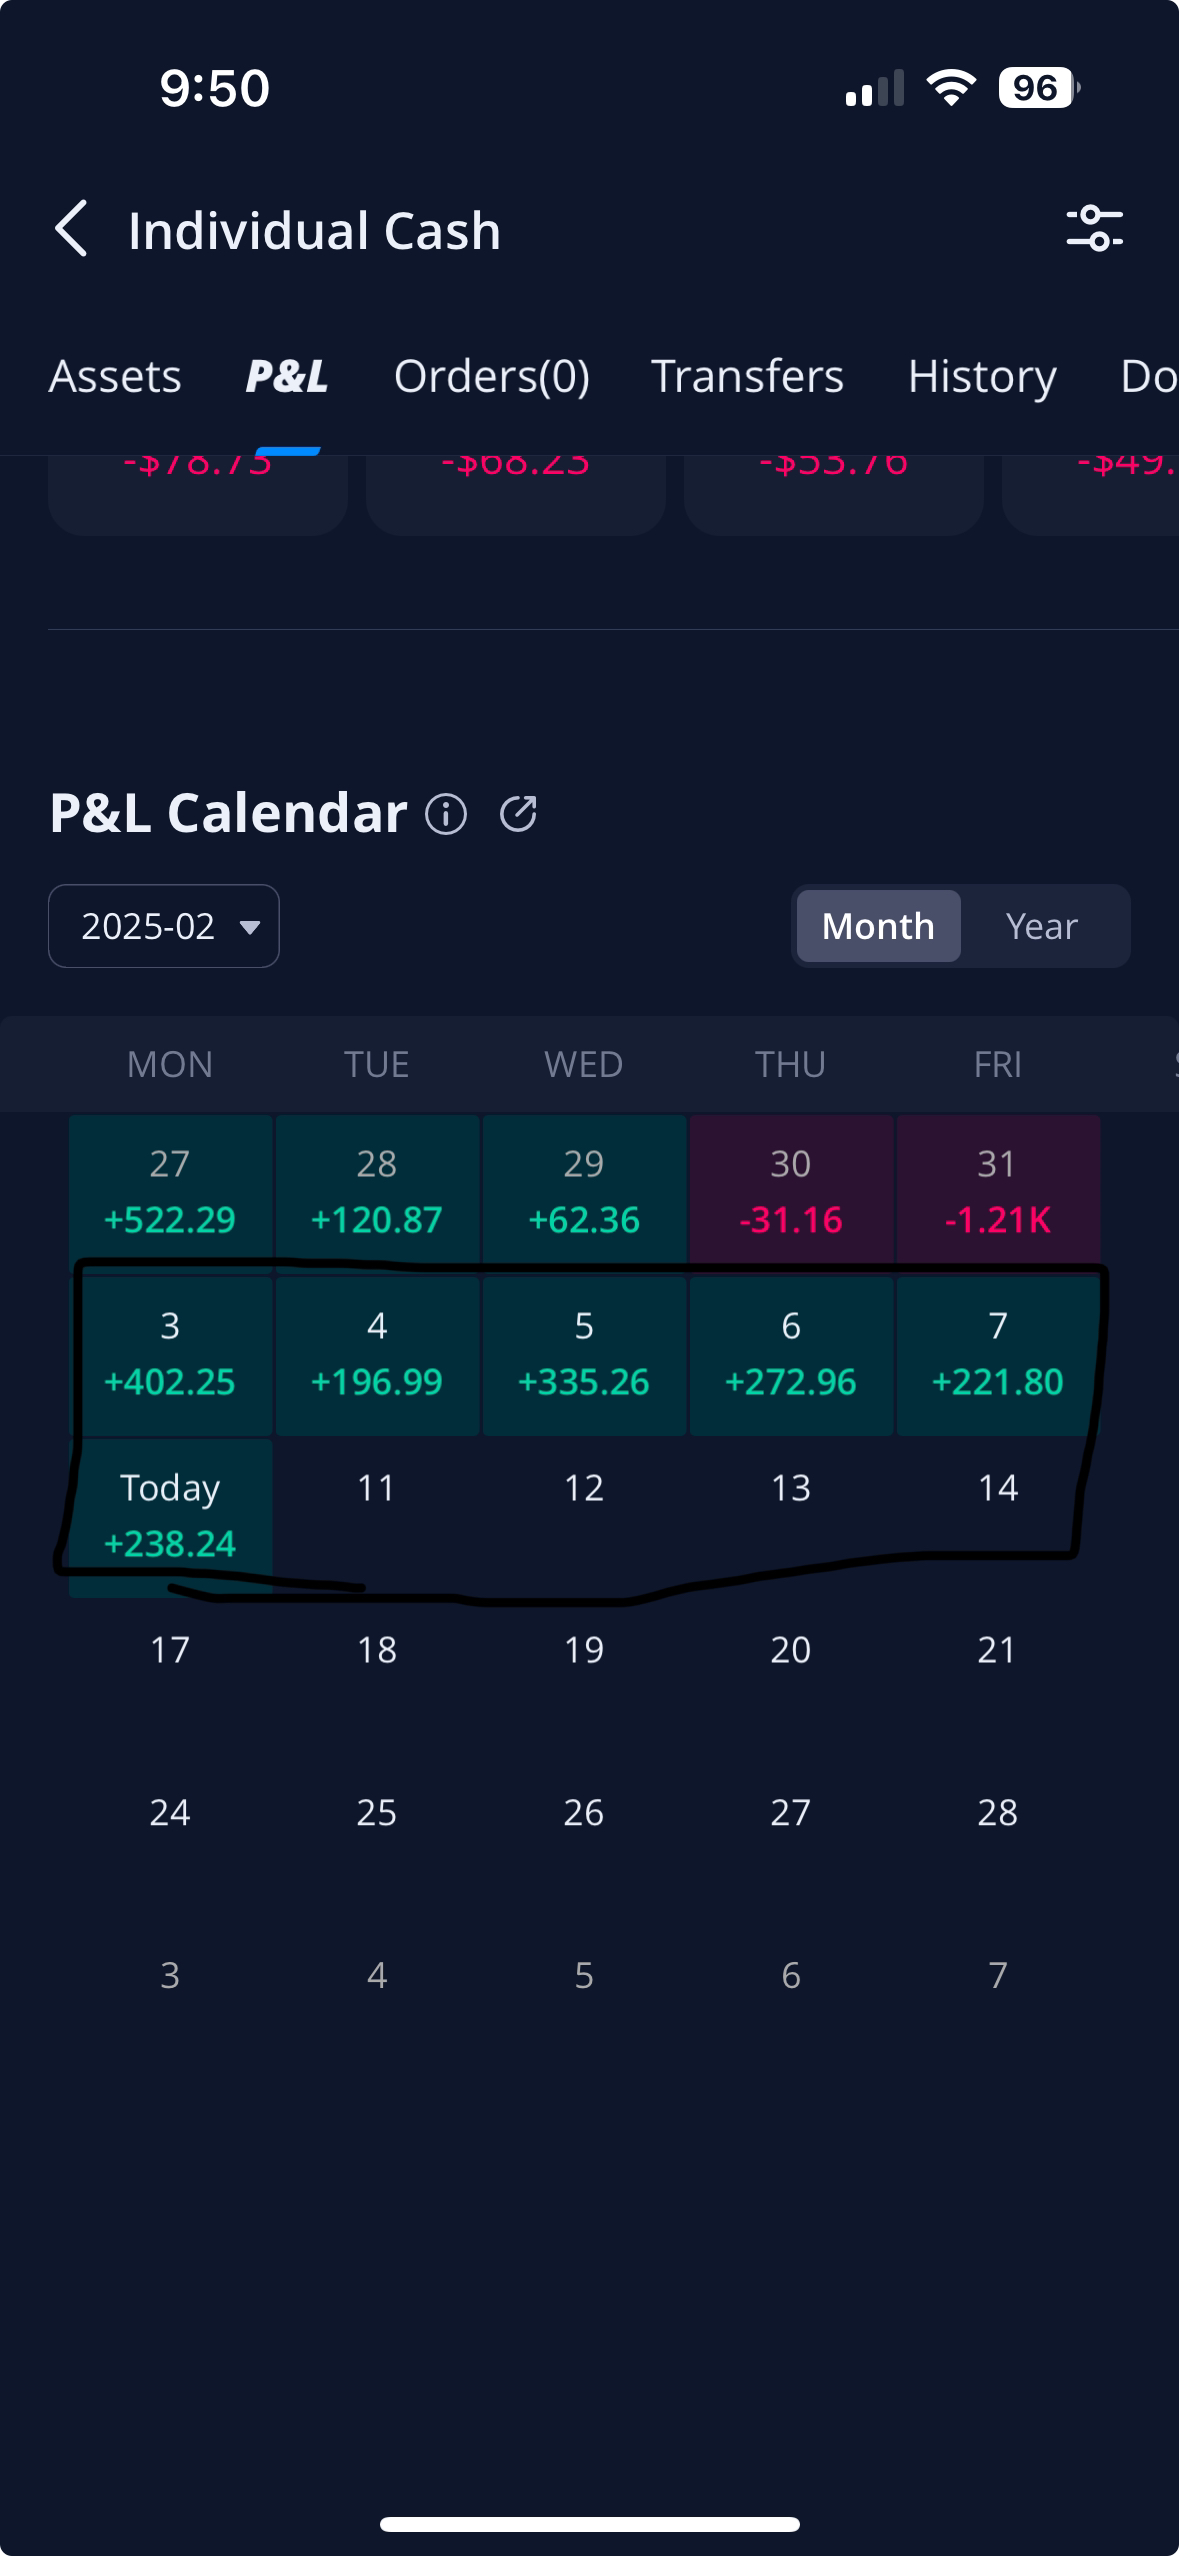Tap the back arrow beside Individual Cash
The height and width of the screenshot is (2556, 1179).
pyautogui.click(x=72, y=229)
